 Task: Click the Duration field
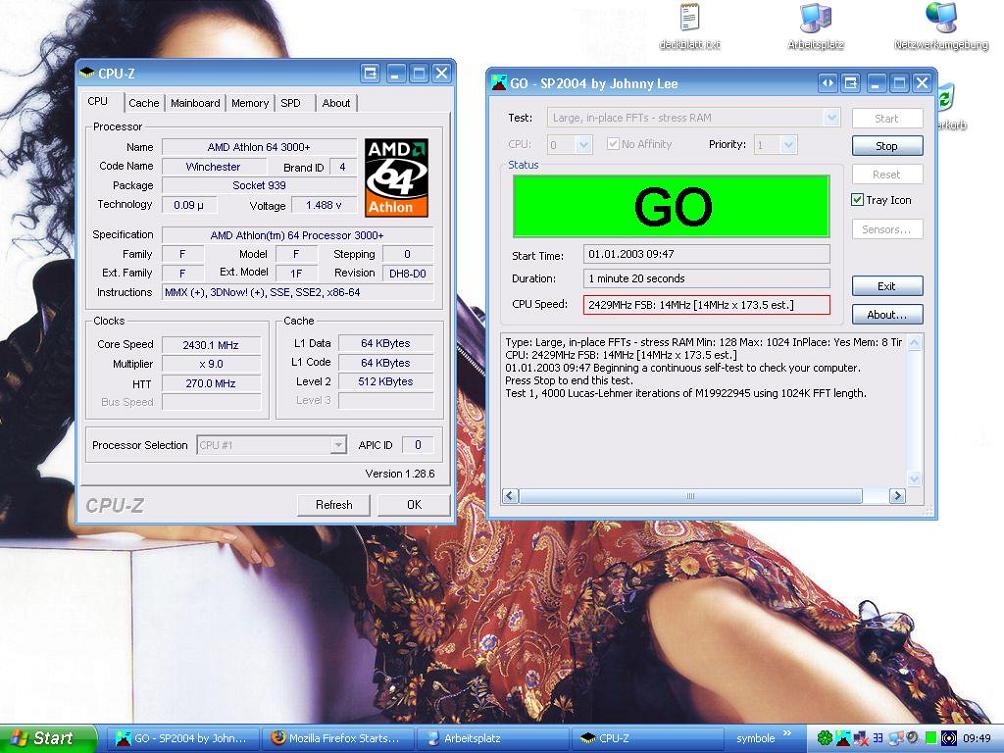point(706,279)
